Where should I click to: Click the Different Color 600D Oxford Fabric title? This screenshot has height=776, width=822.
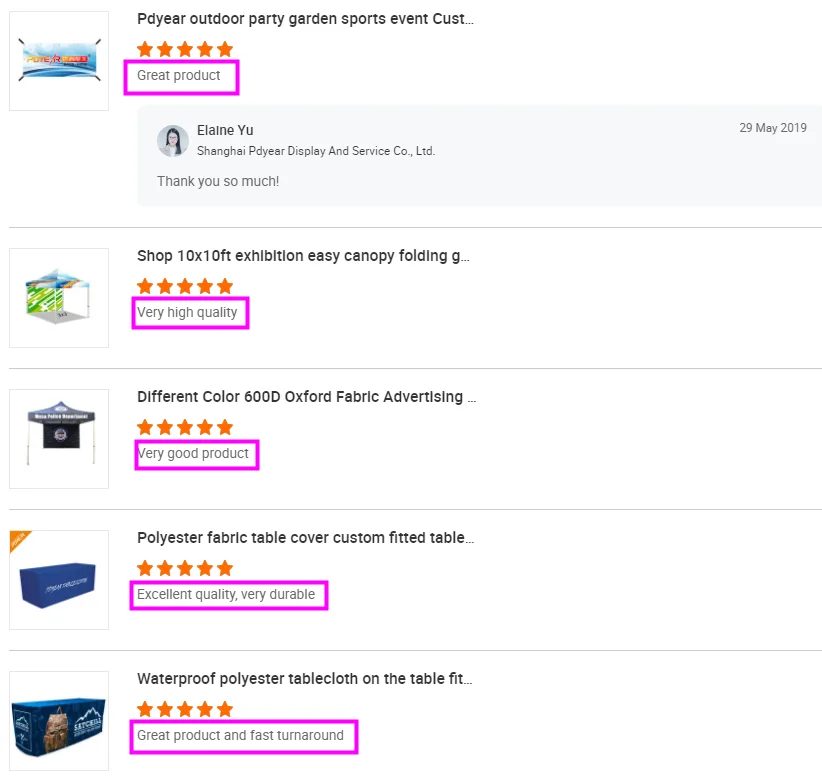pos(306,397)
